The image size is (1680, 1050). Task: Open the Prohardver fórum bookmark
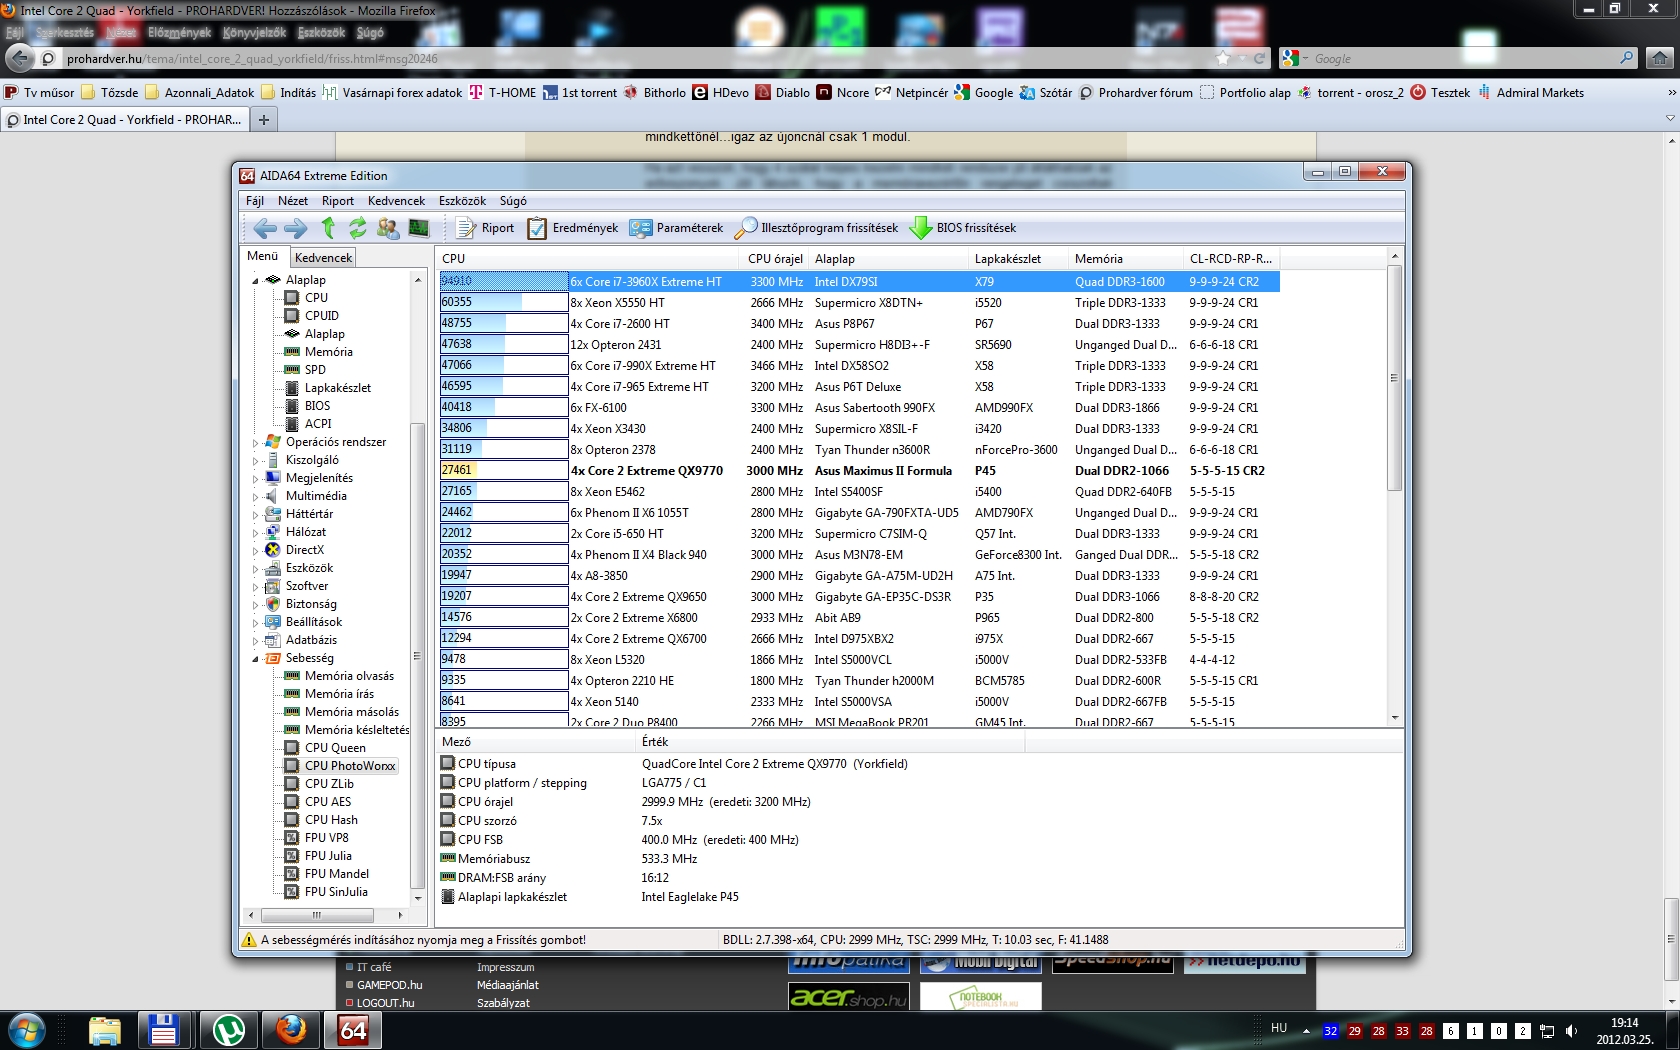[1136, 93]
